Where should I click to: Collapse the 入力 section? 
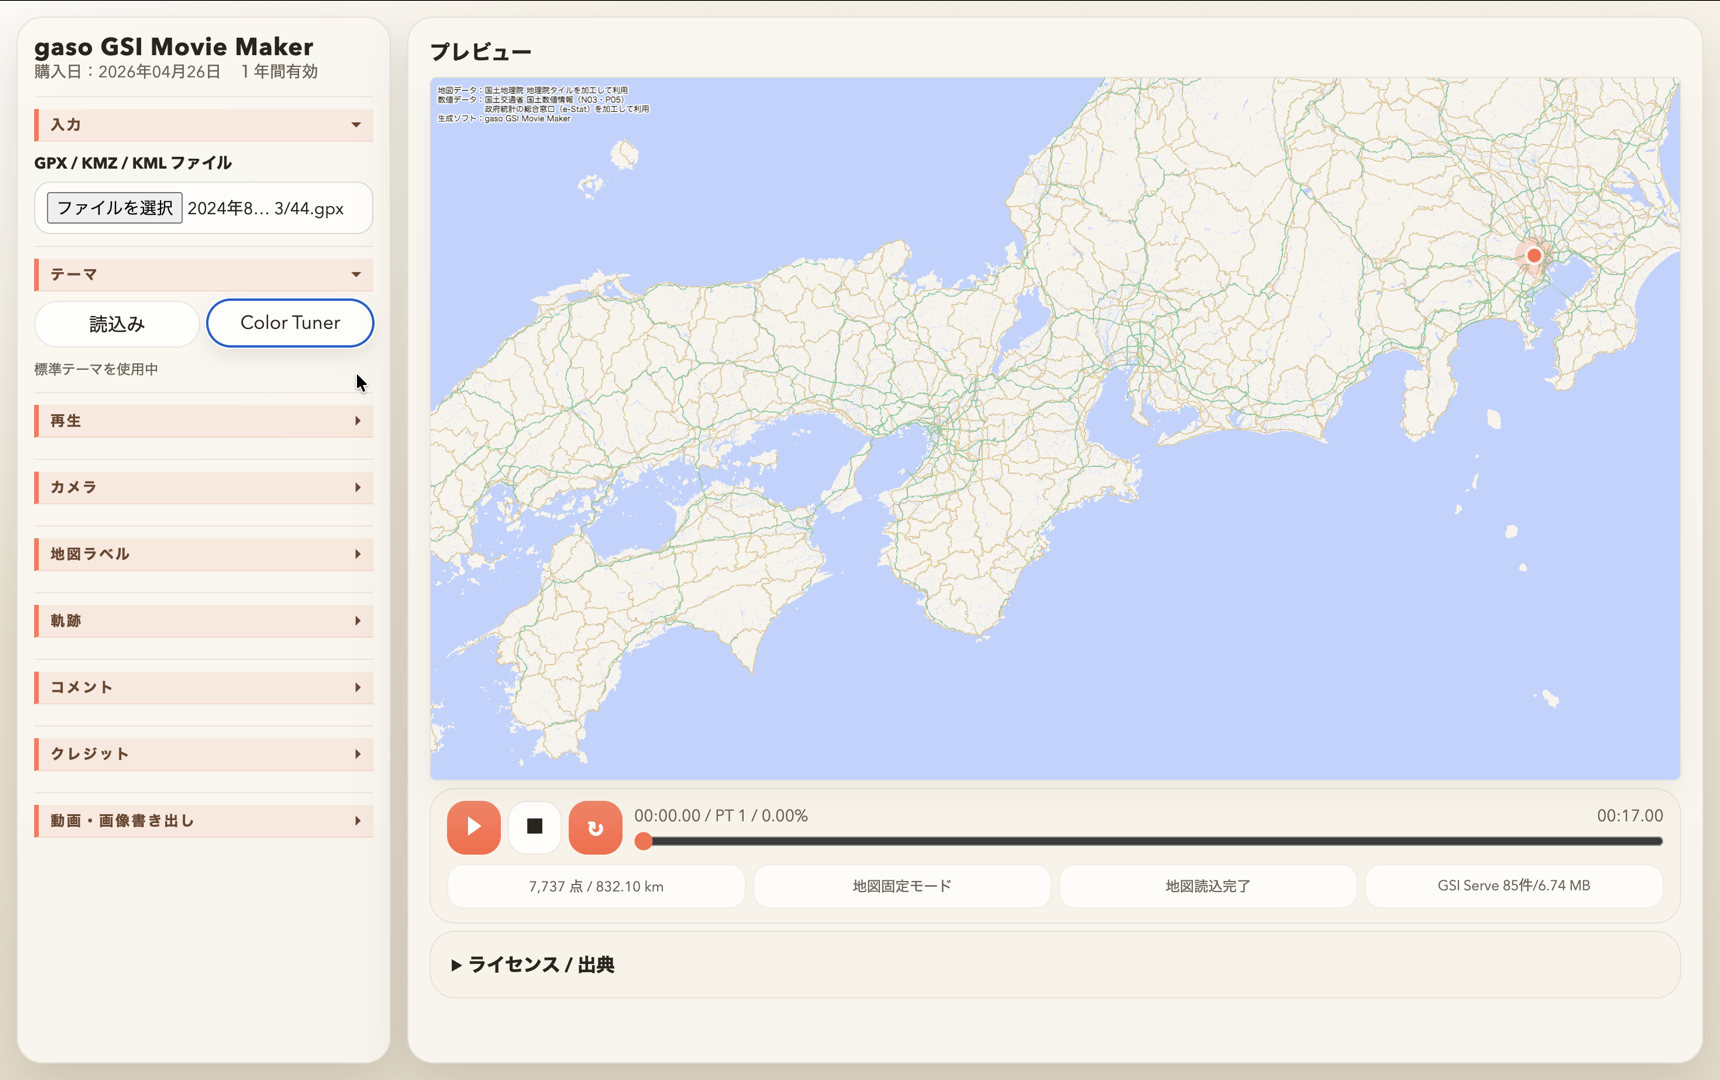coord(203,124)
